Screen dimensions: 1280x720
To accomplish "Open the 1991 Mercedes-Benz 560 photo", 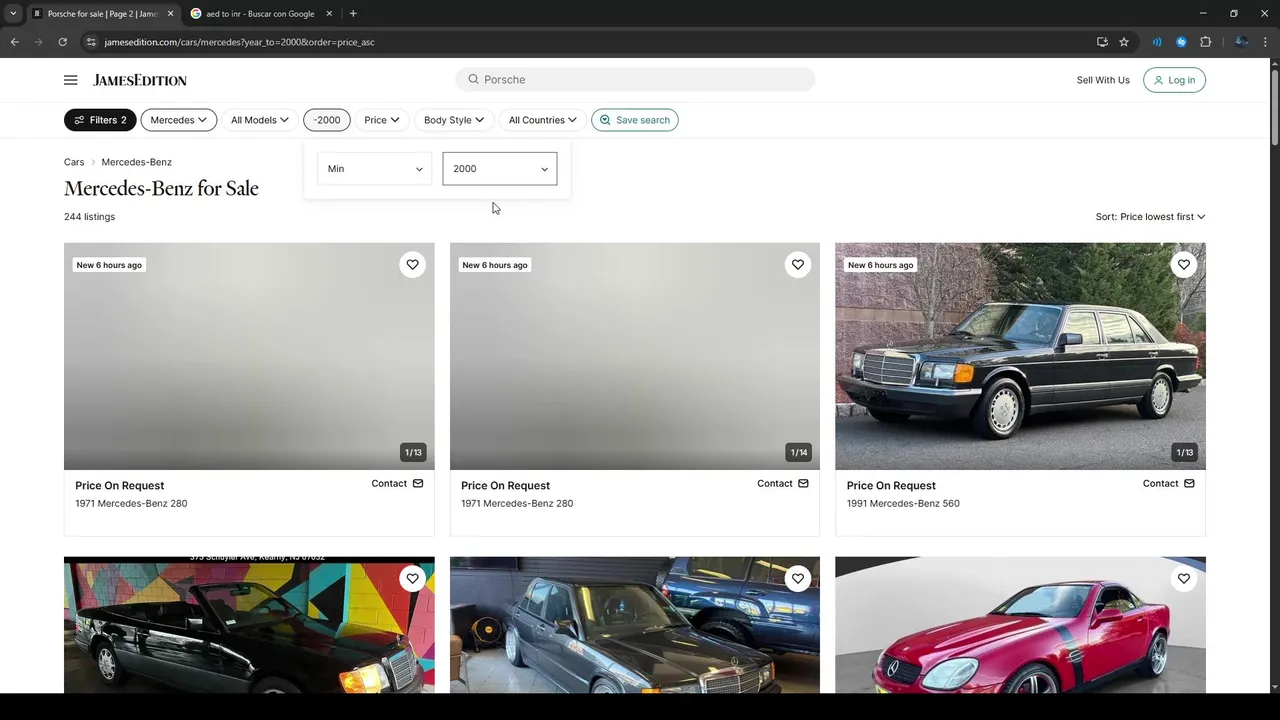I will (1020, 356).
